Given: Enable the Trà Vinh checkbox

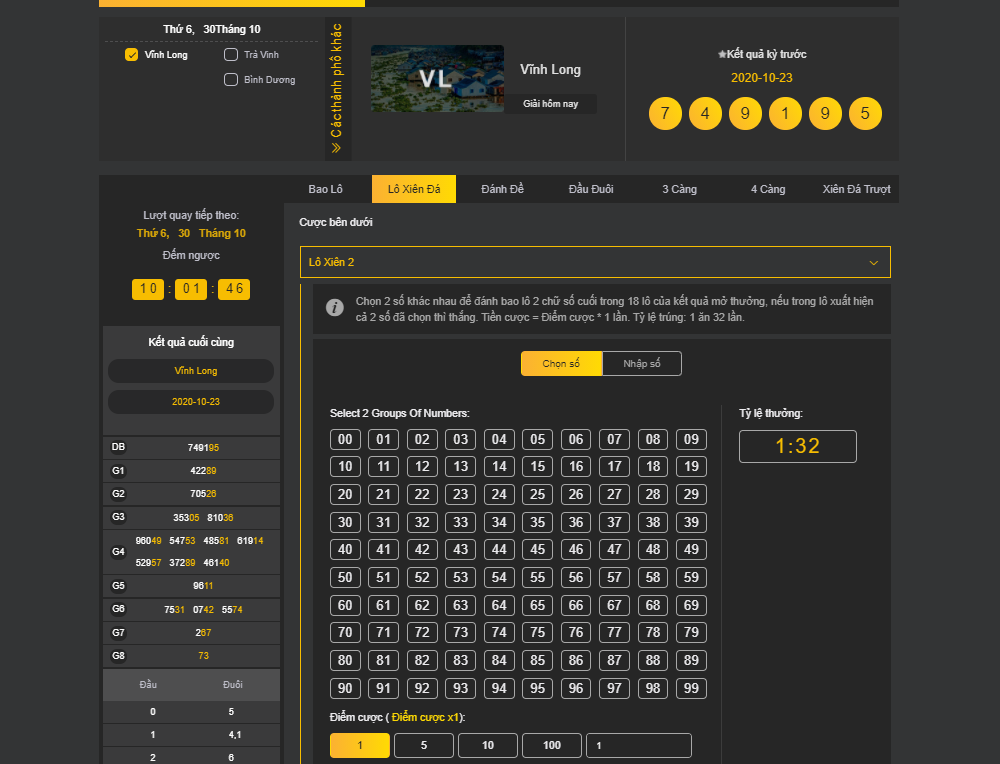Looking at the screenshot, I should (x=231, y=55).
